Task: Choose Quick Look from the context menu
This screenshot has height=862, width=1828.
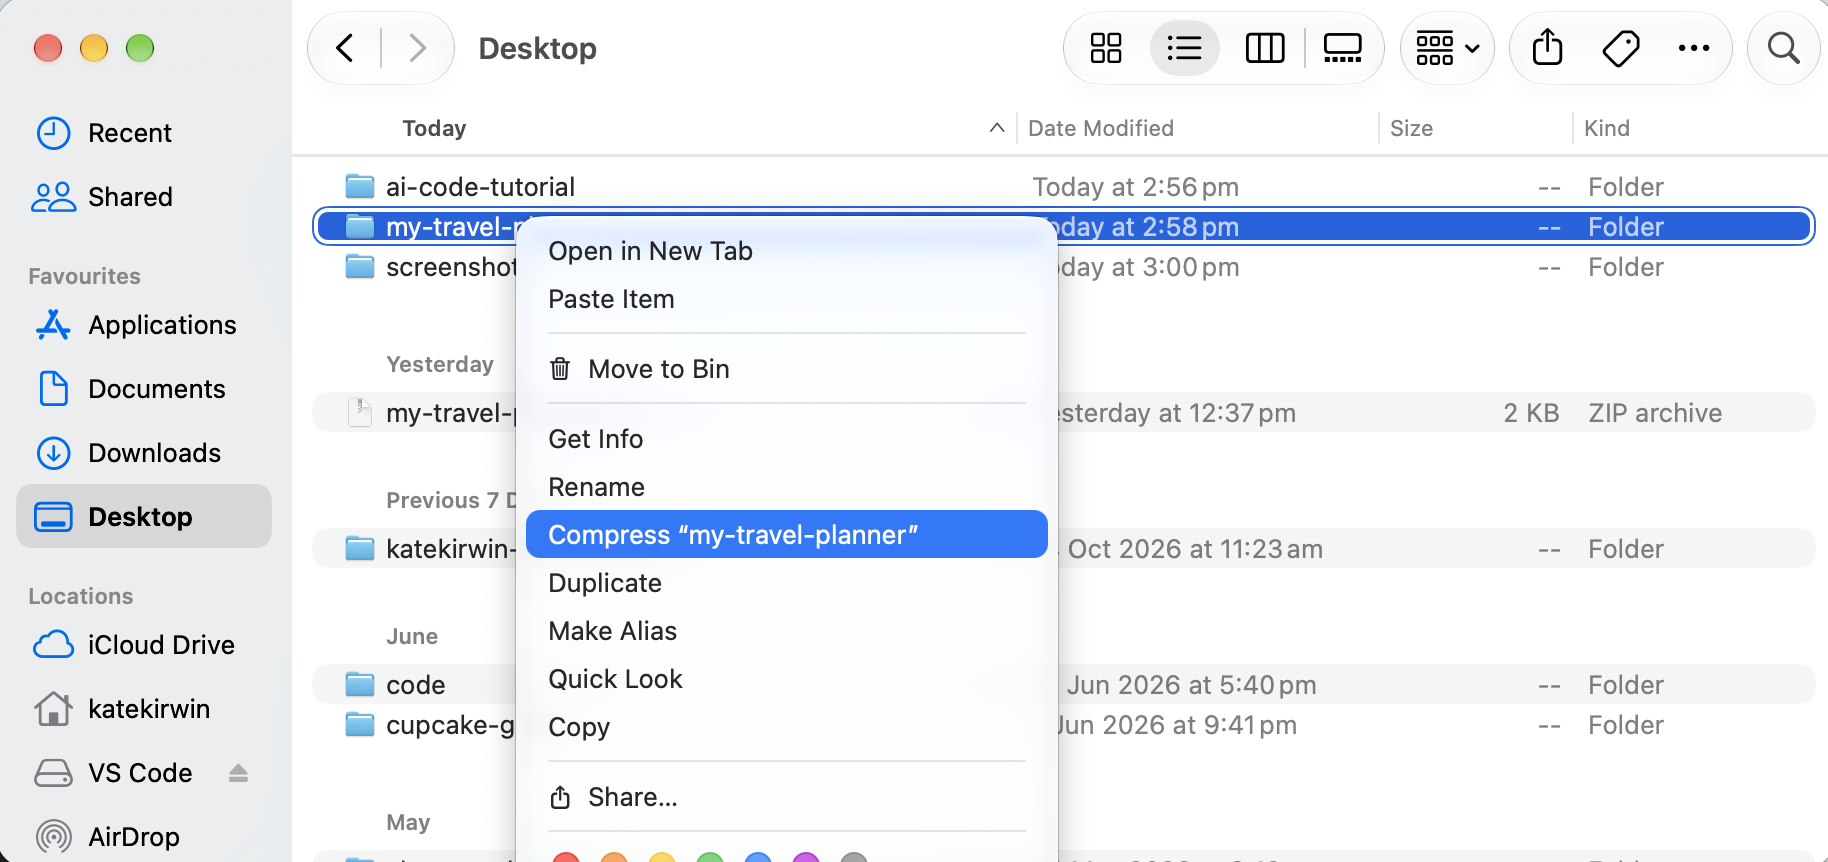Action: (786, 679)
